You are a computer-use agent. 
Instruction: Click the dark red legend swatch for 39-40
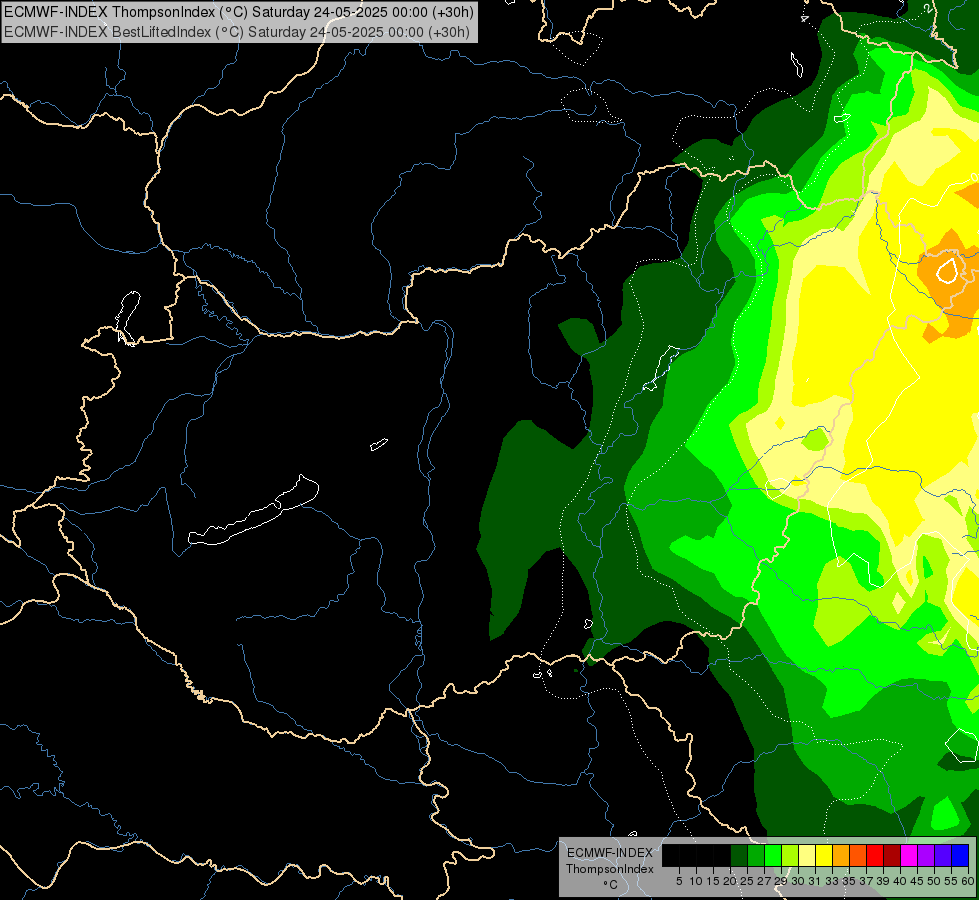pyautogui.click(x=892, y=855)
